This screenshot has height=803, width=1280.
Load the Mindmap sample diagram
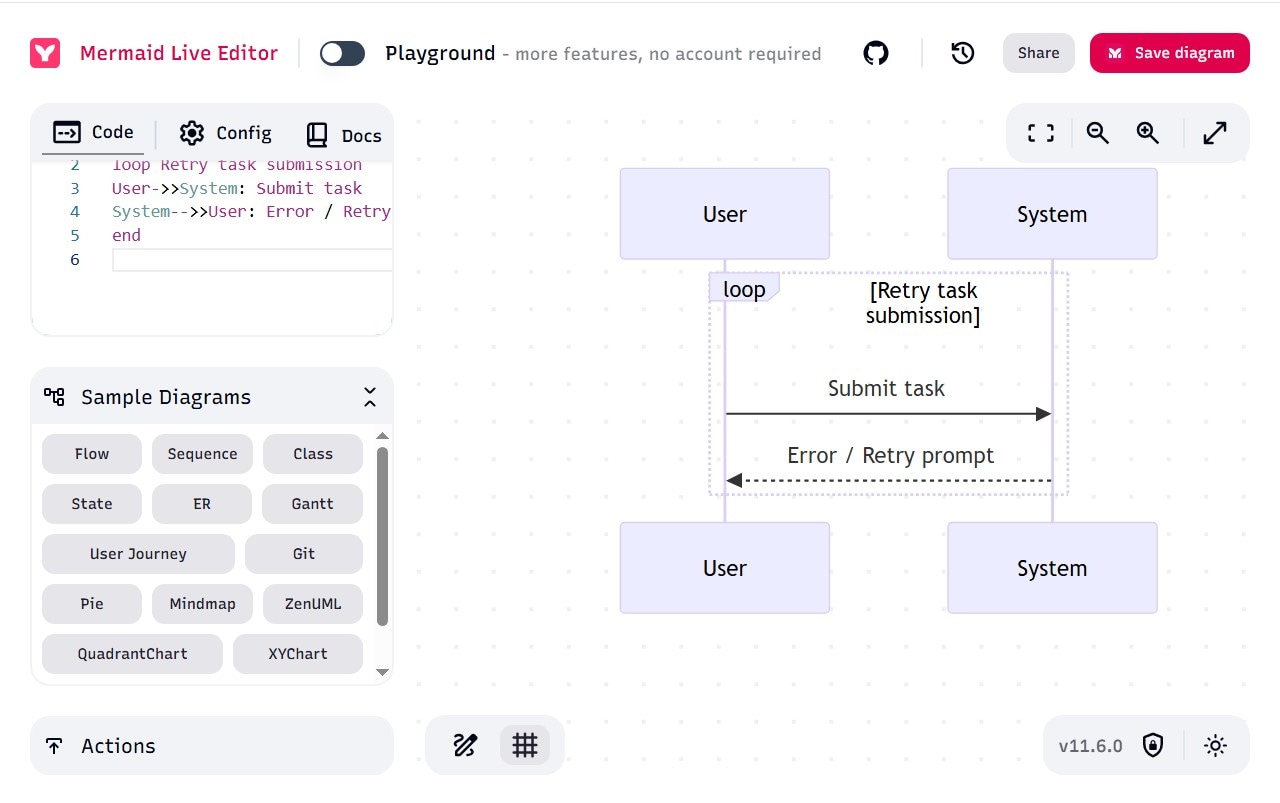click(x=202, y=604)
